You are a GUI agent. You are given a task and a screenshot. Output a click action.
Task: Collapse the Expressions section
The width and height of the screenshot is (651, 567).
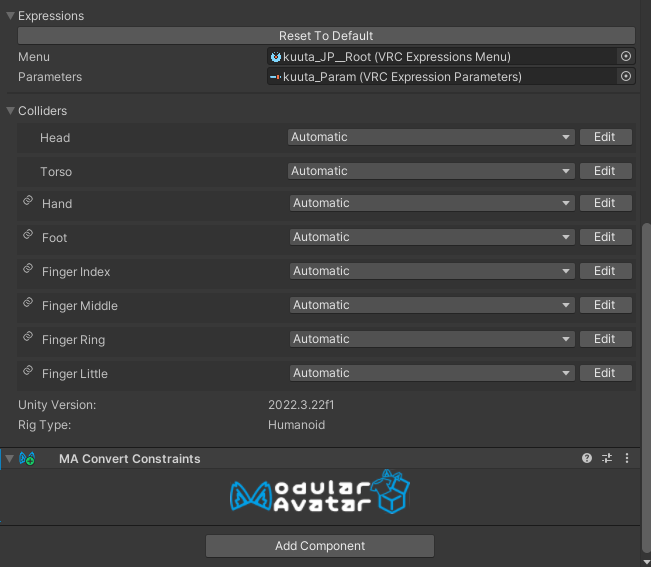point(10,16)
